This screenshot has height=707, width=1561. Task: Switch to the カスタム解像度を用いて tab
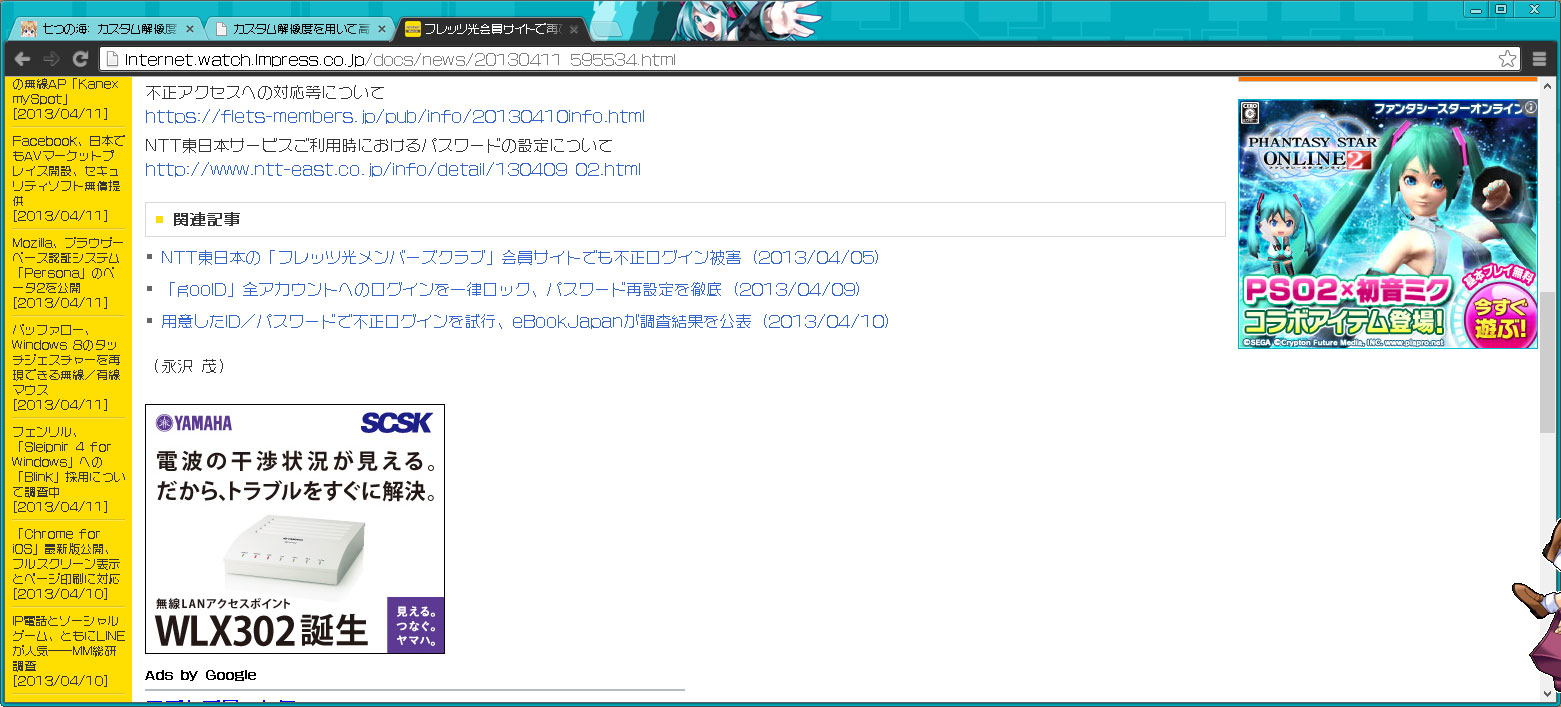(298, 29)
